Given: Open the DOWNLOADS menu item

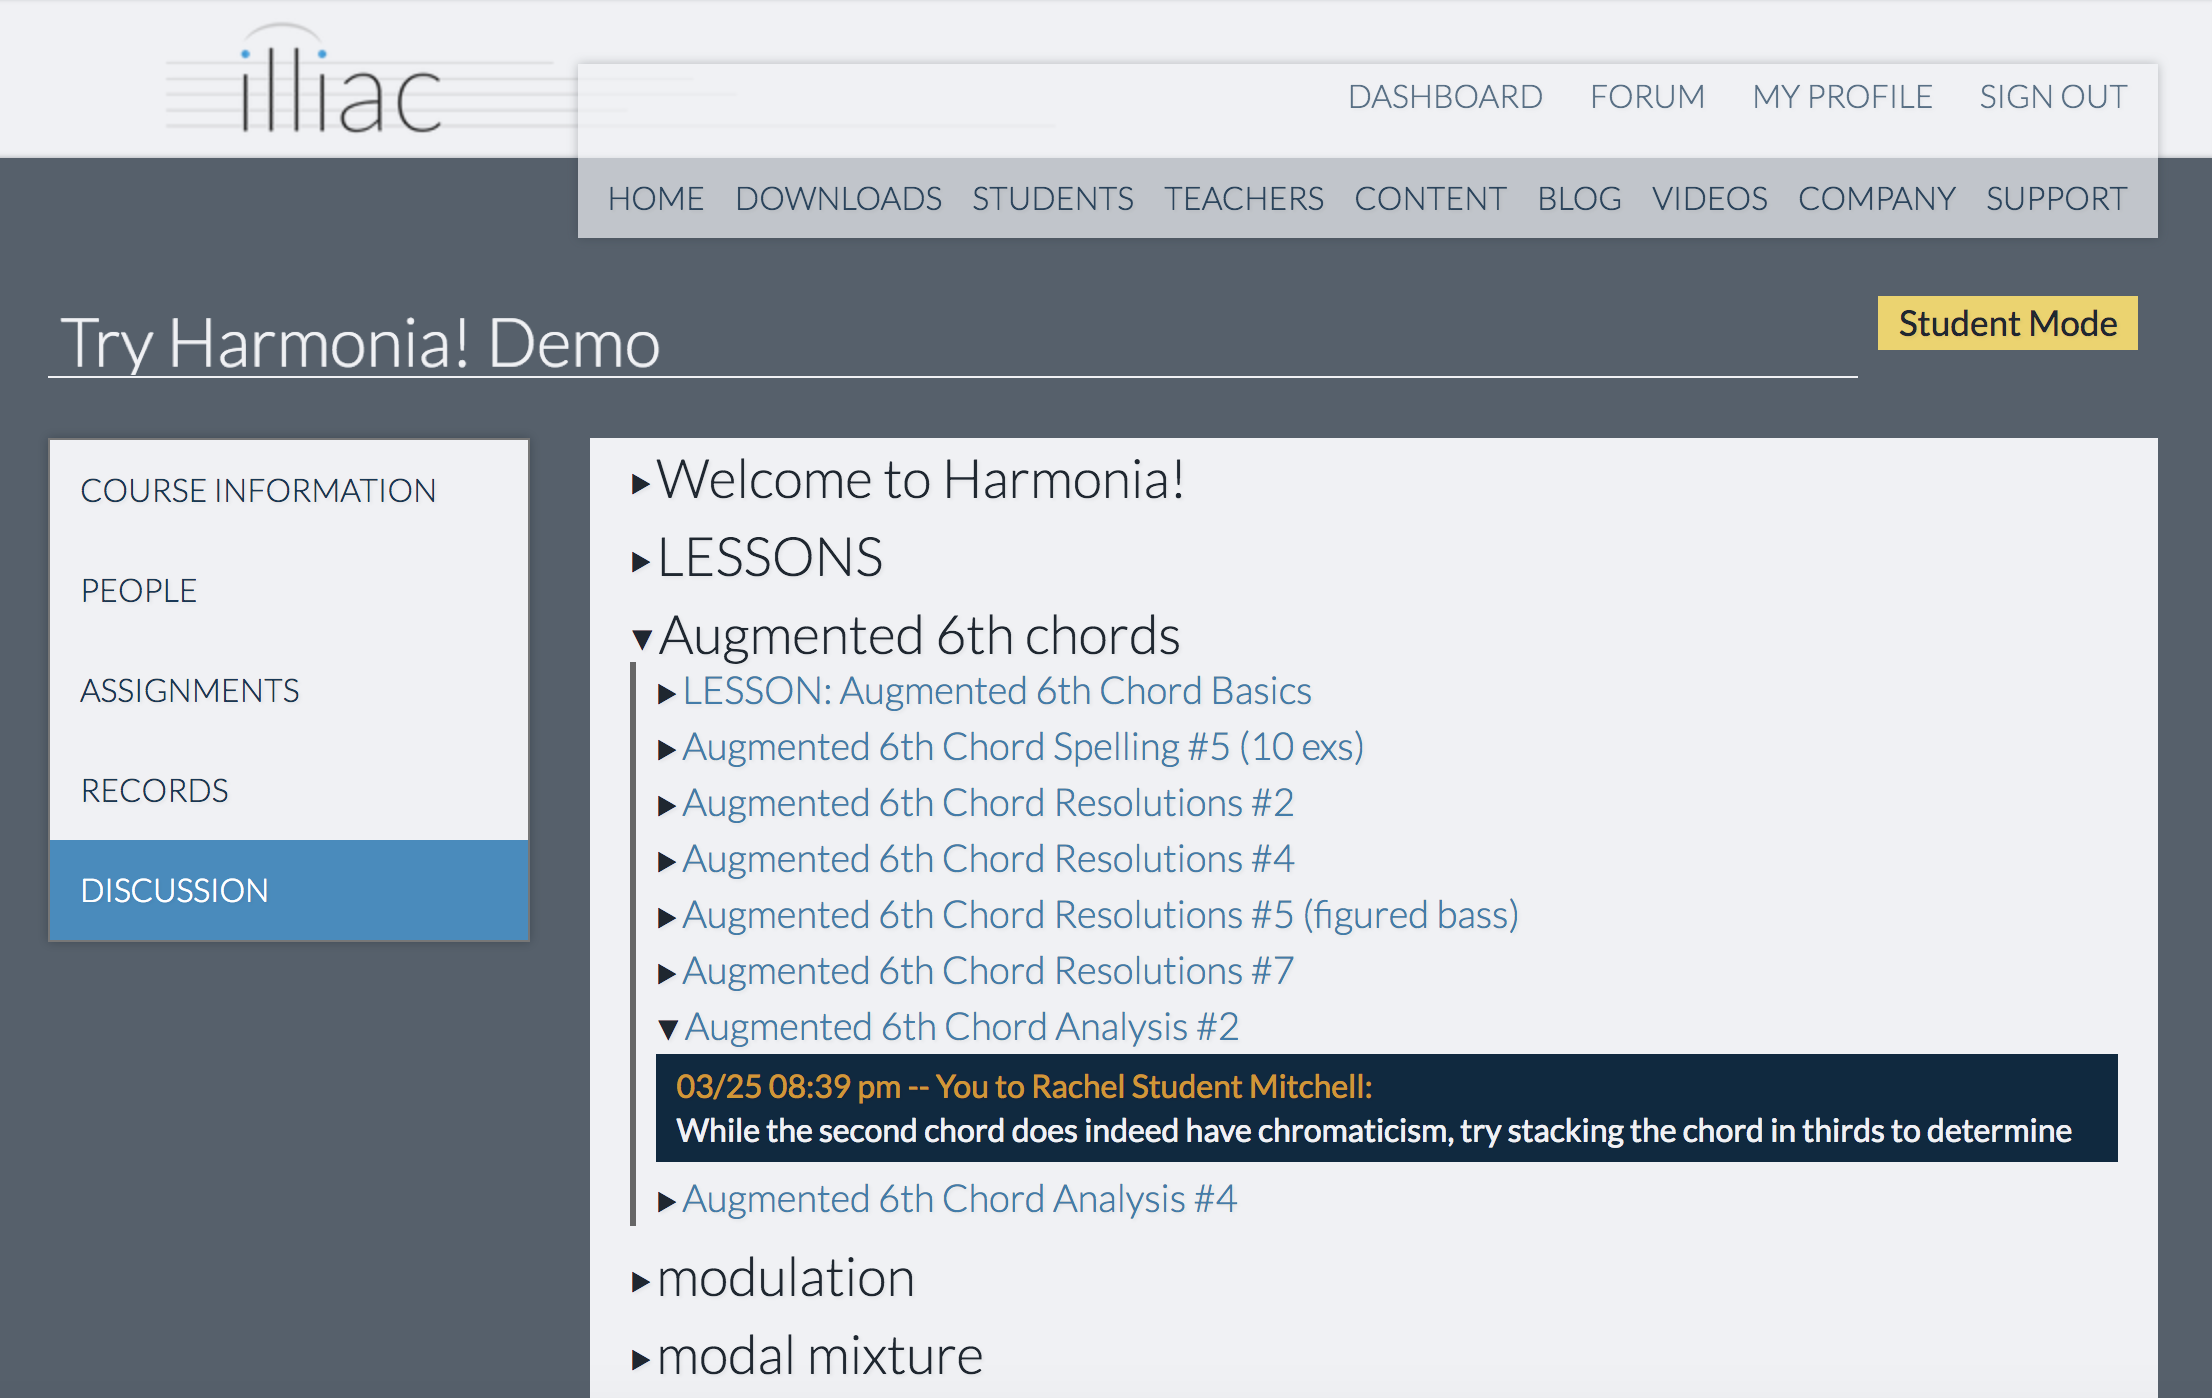Looking at the screenshot, I should point(838,199).
